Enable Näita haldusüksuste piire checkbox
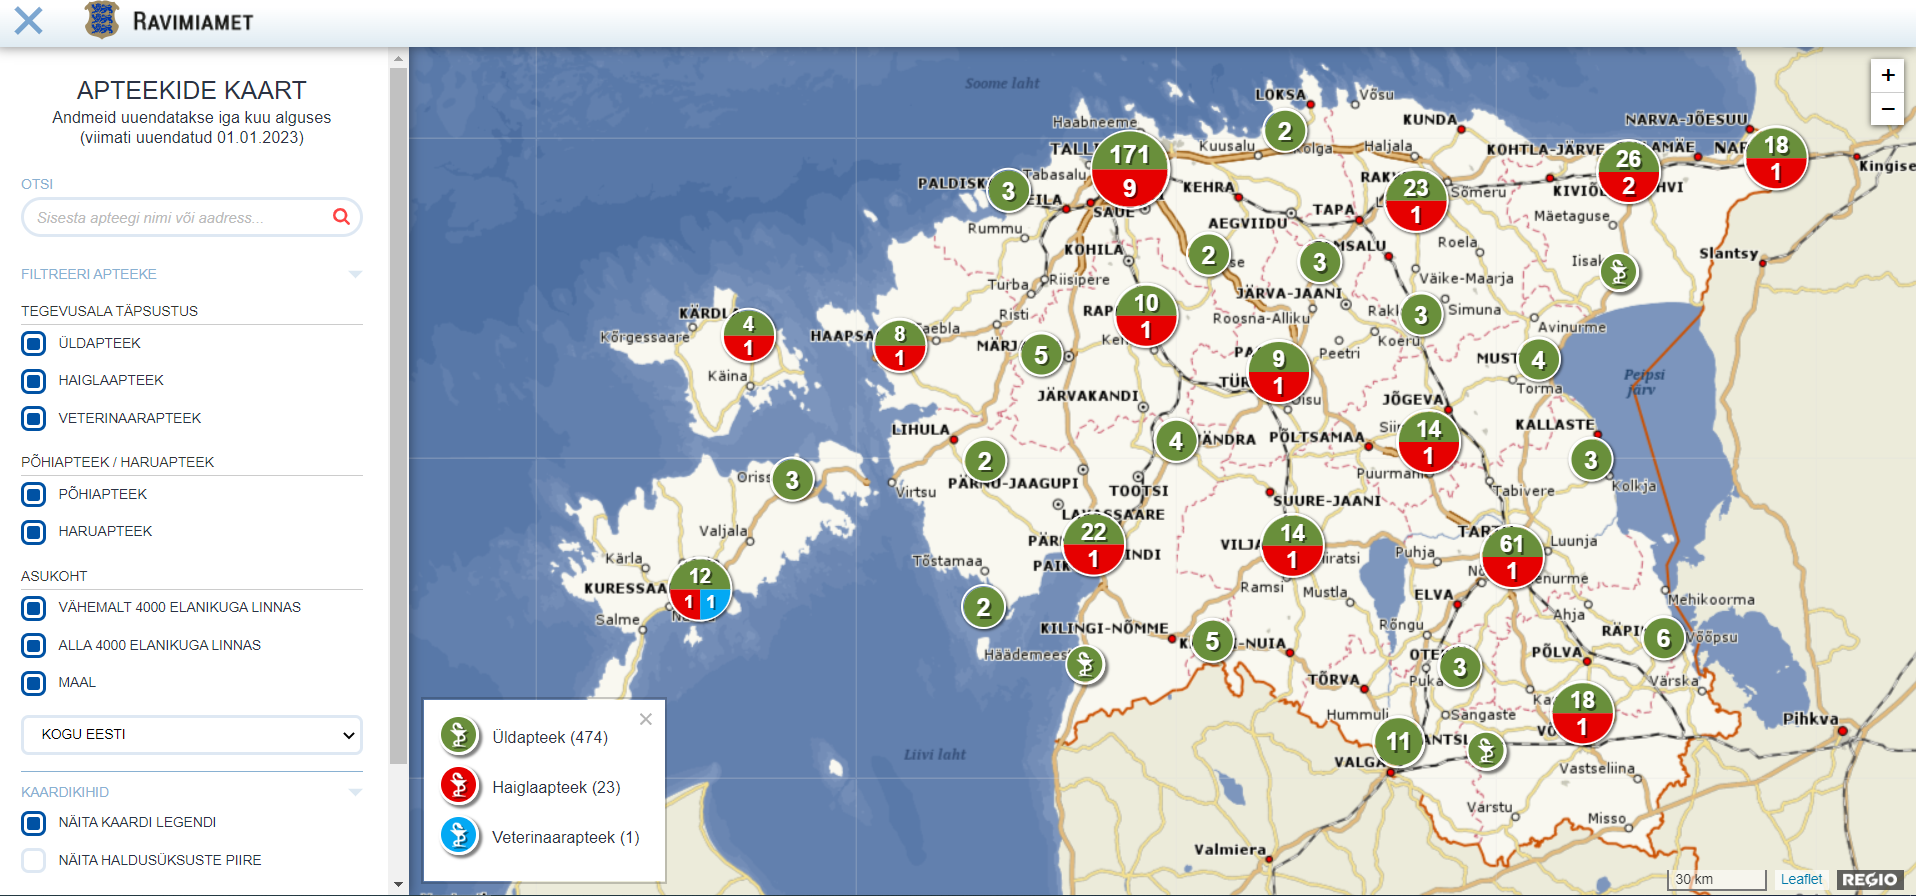This screenshot has height=896, width=1916. [x=34, y=860]
